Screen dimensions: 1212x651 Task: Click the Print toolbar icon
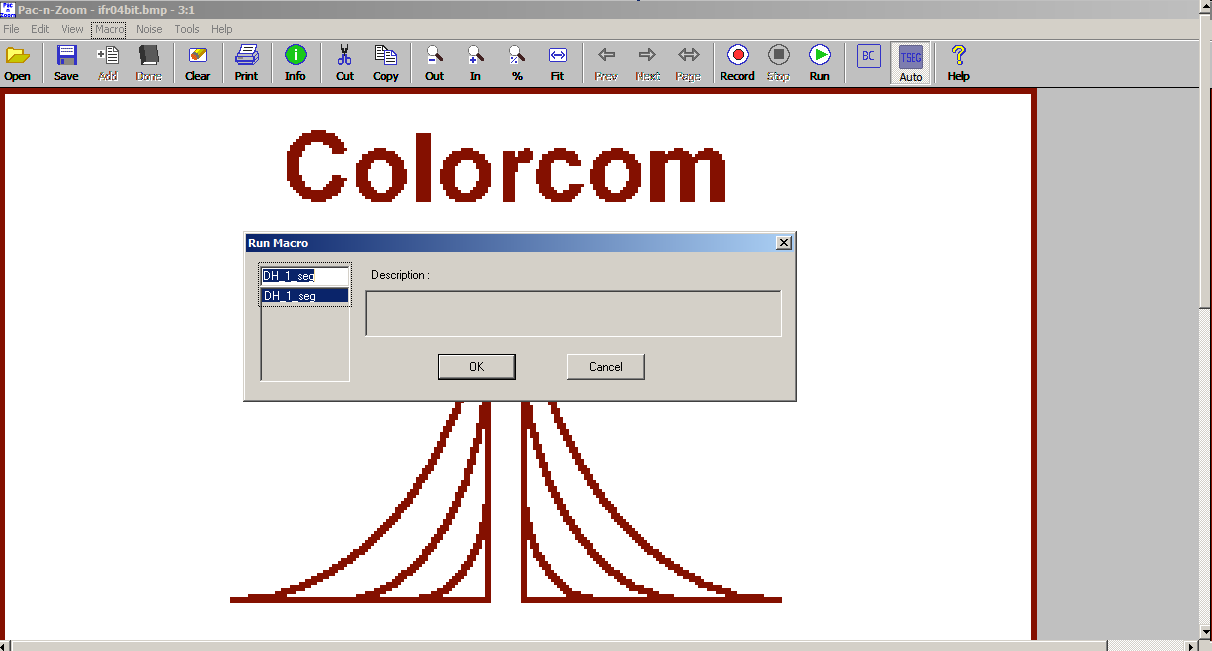tap(246, 63)
